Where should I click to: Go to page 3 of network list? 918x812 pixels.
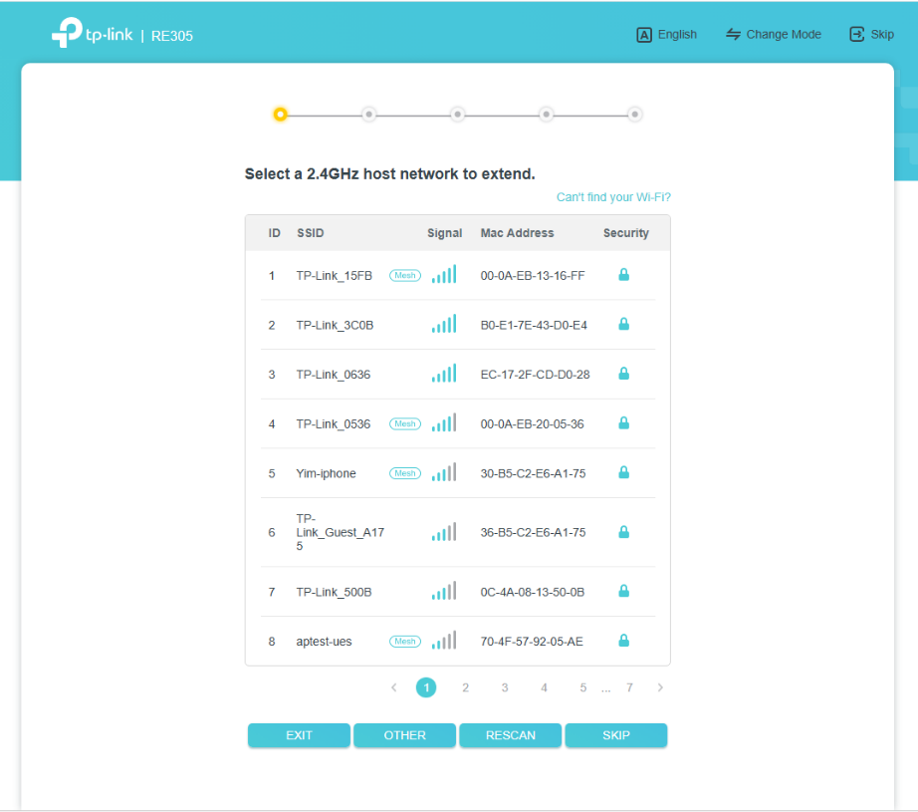point(505,687)
